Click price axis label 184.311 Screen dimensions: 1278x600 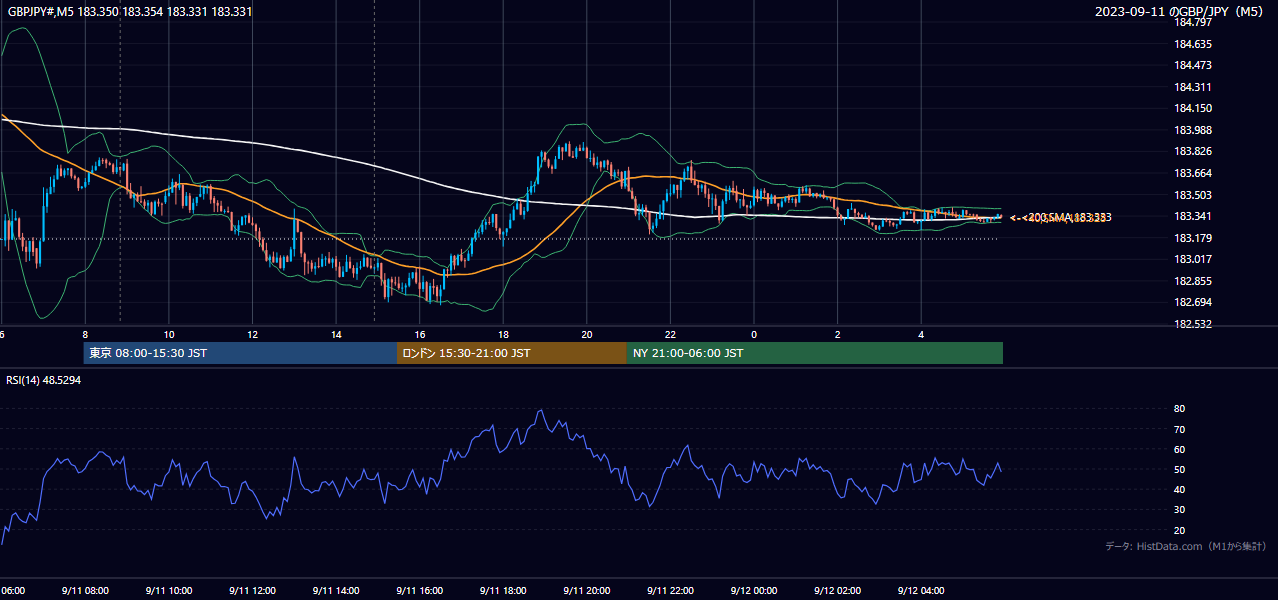1193,87
